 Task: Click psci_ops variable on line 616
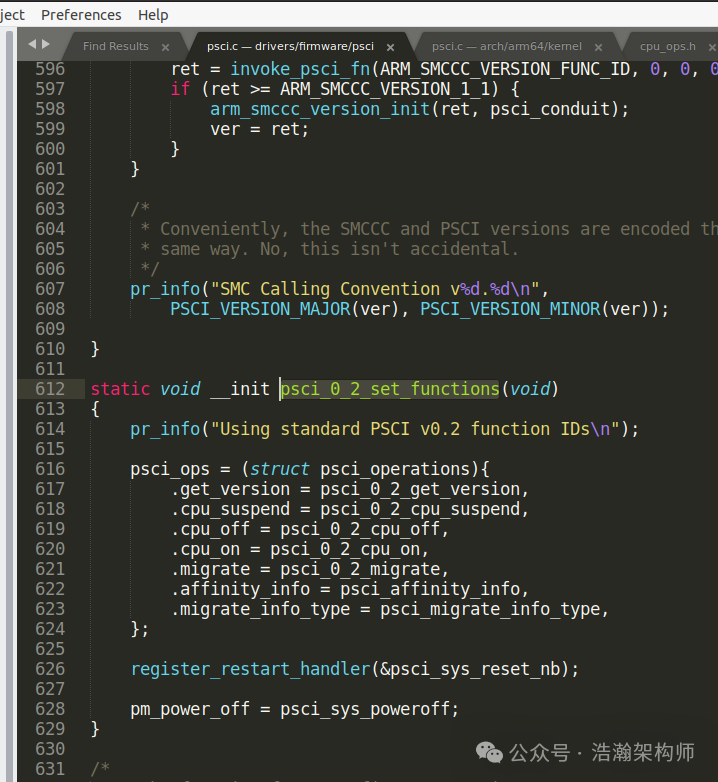pos(170,469)
